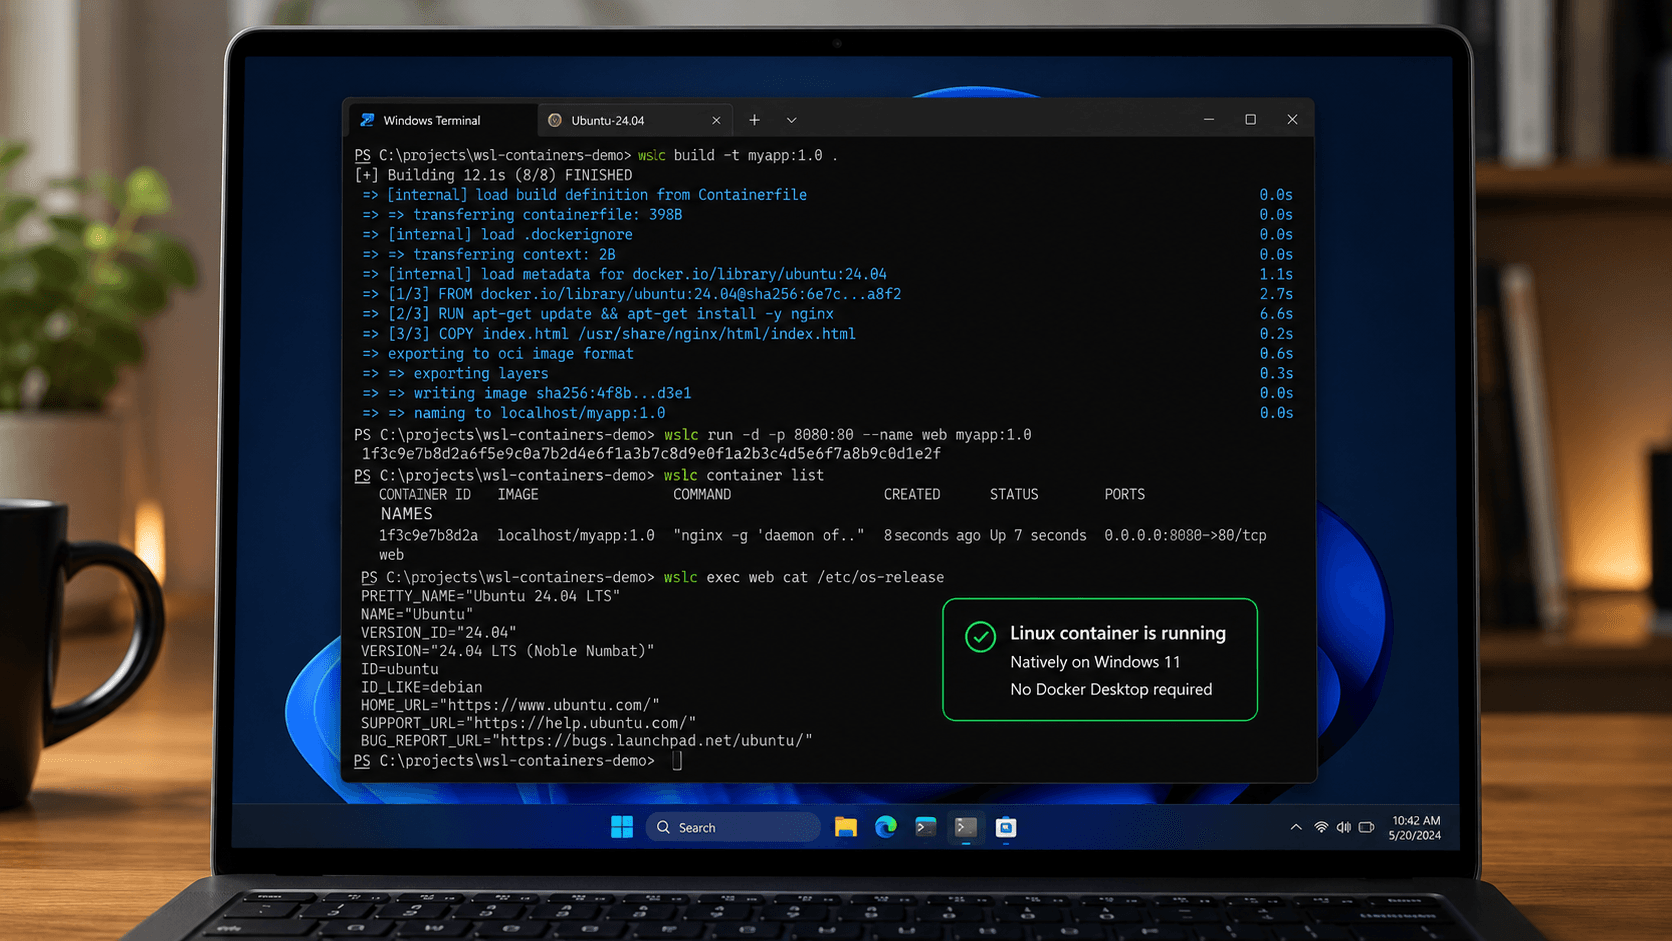Click the 'wslc container list' command
This screenshot has width=1672, height=941.
click(744, 475)
